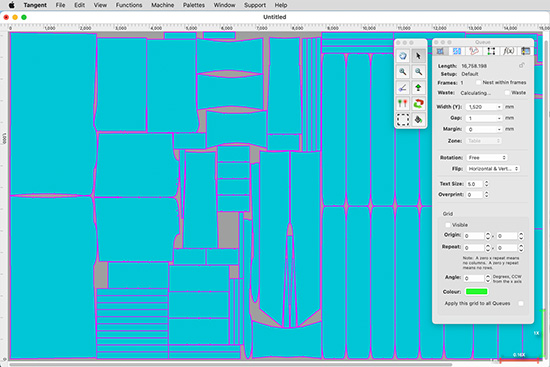The image size is (550, 367).
Task: Select the angle measure tool icon
Action: (403, 88)
